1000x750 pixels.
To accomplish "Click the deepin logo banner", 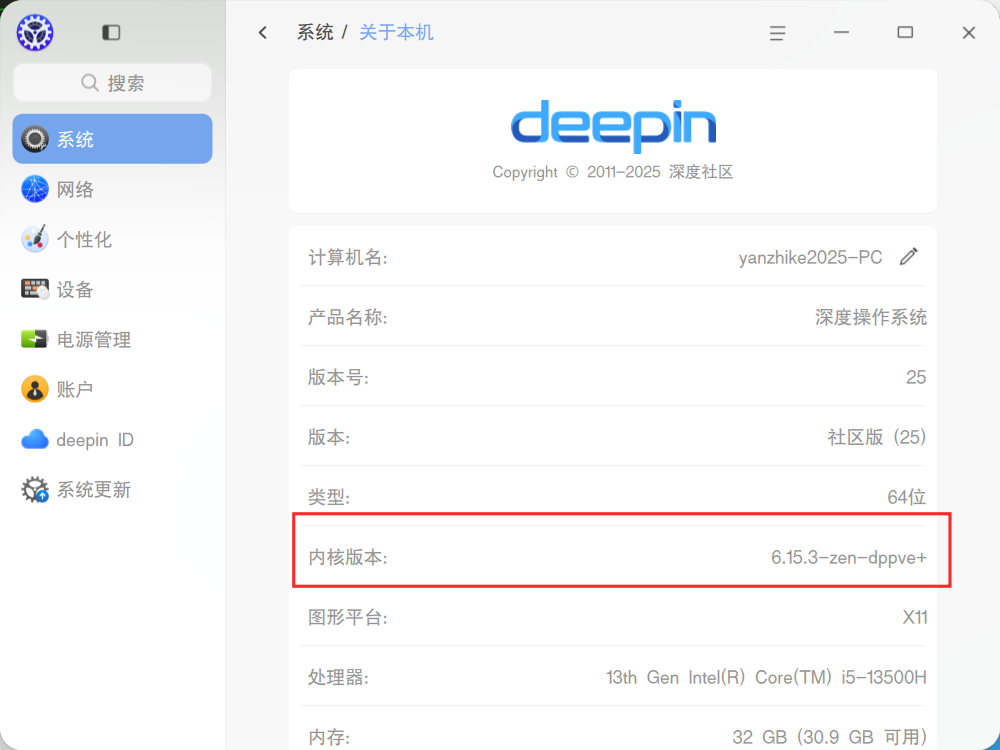I will coord(613,140).
